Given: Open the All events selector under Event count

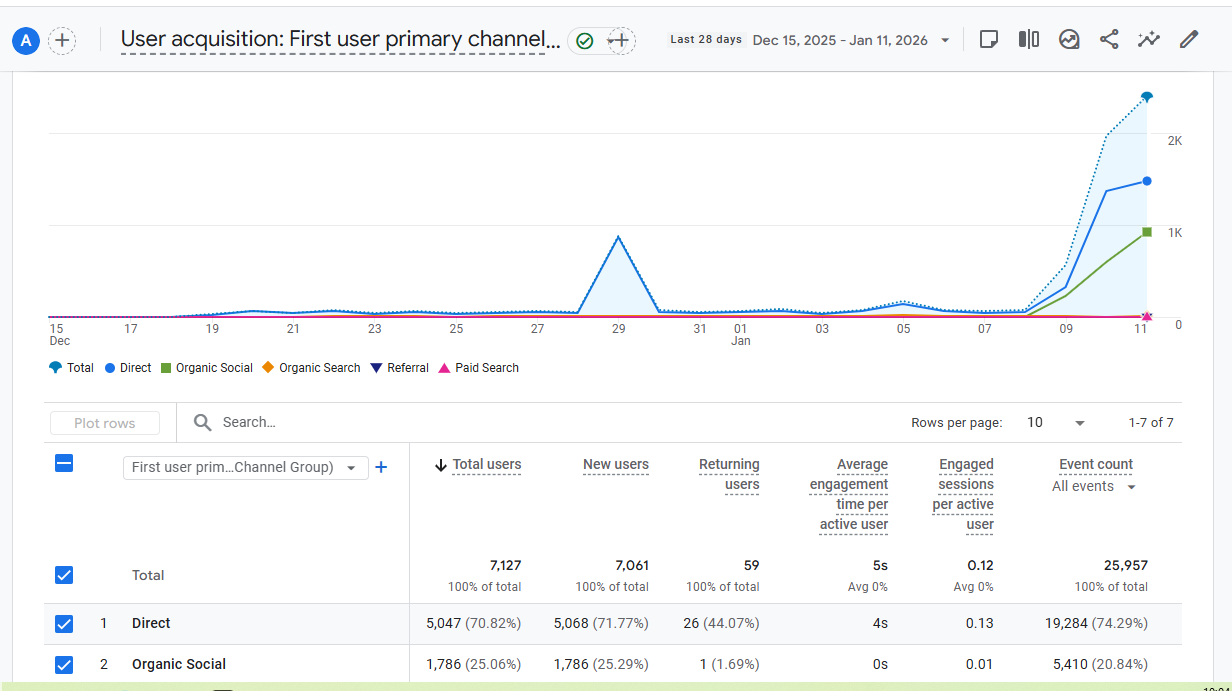Looking at the screenshot, I should [1093, 486].
